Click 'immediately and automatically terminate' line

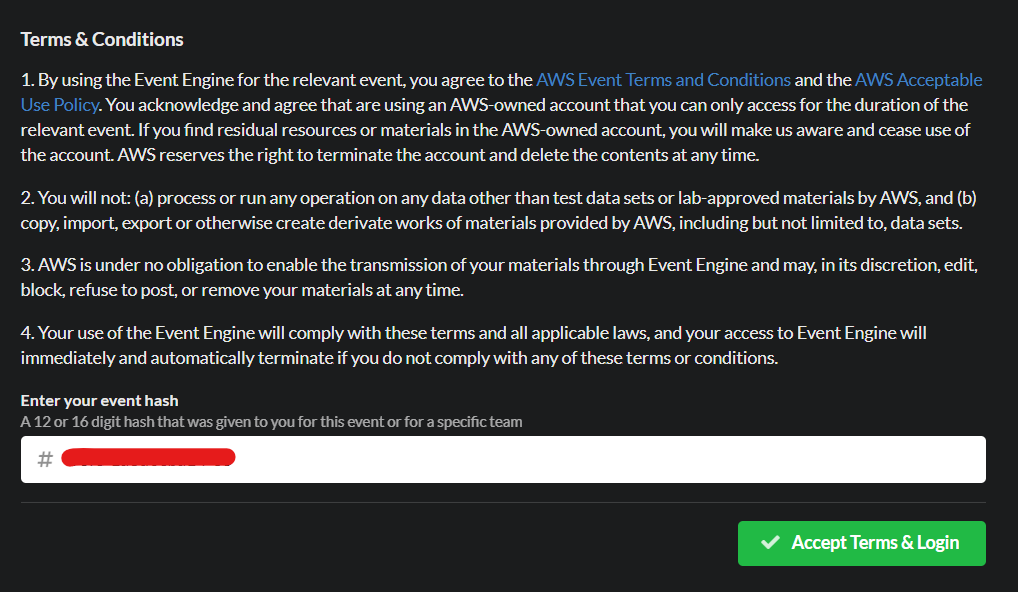[x=399, y=358]
